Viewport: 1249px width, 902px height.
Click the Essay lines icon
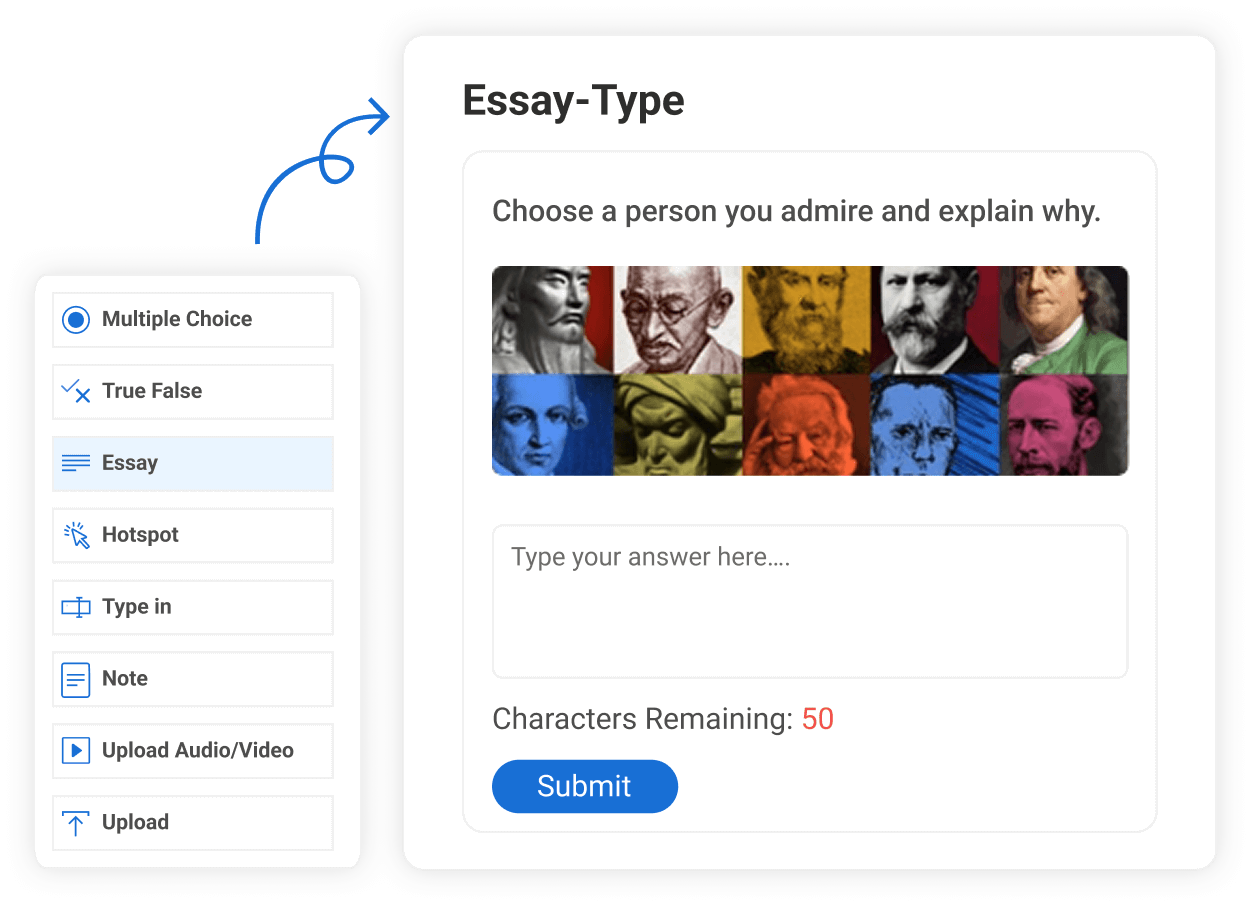[x=76, y=463]
